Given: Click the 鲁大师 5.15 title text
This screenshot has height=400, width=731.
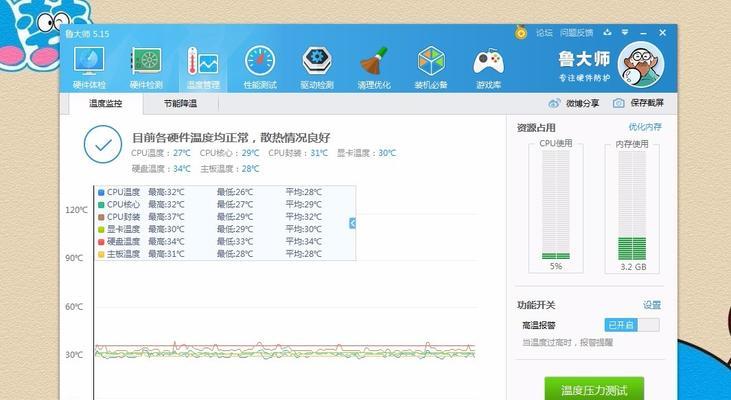Looking at the screenshot, I should (x=87, y=34).
